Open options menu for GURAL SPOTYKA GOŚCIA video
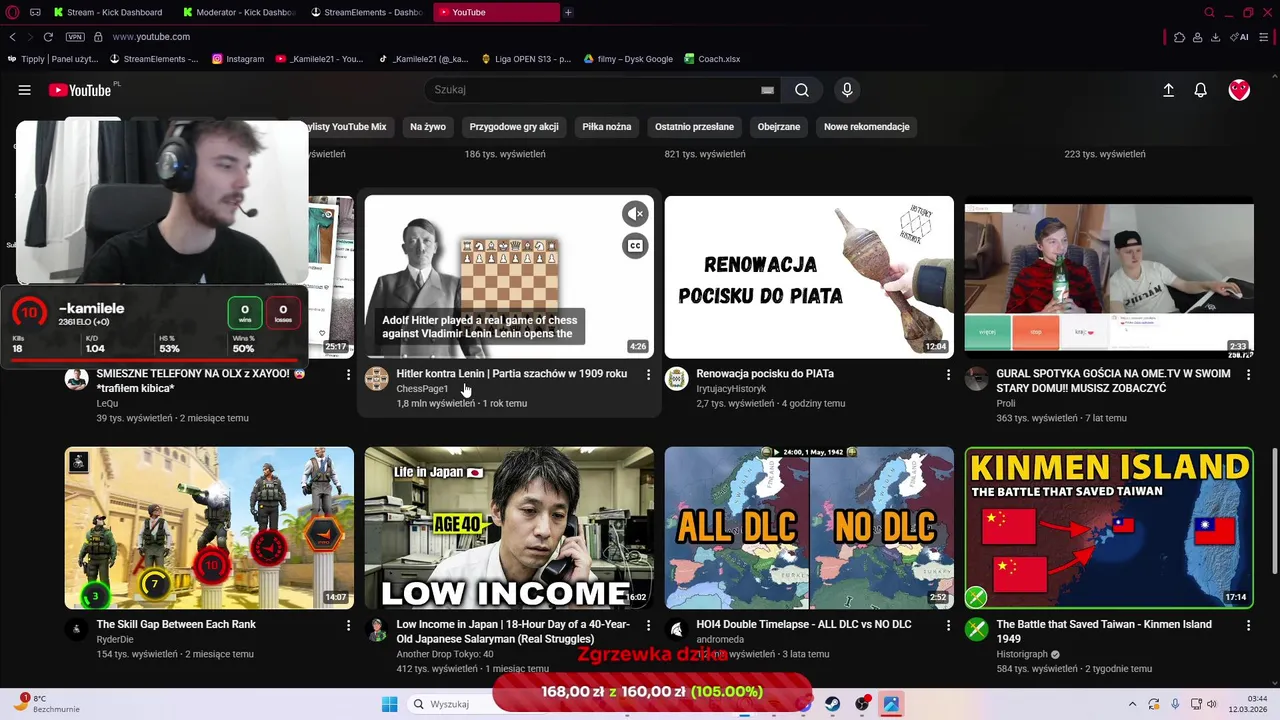Image resolution: width=1280 pixels, height=720 pixels. 1248,374
